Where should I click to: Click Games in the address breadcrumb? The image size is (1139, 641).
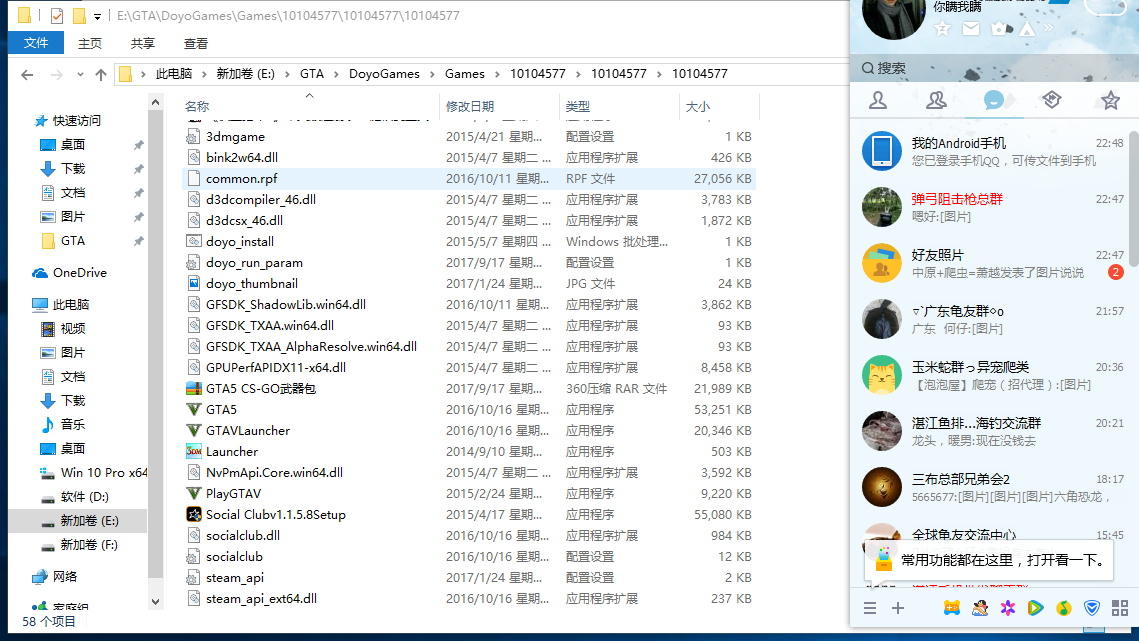click(x=465, y=74)
